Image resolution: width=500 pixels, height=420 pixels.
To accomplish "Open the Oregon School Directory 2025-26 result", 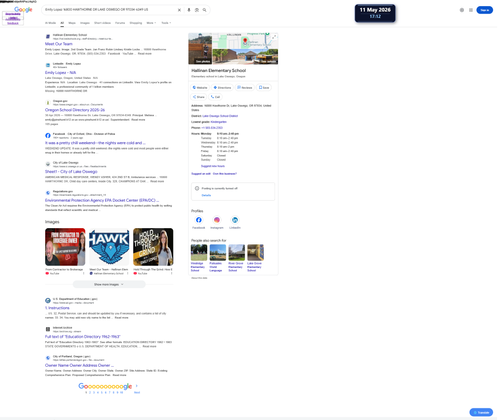I will pyautogui.click(x=75, y=110).
